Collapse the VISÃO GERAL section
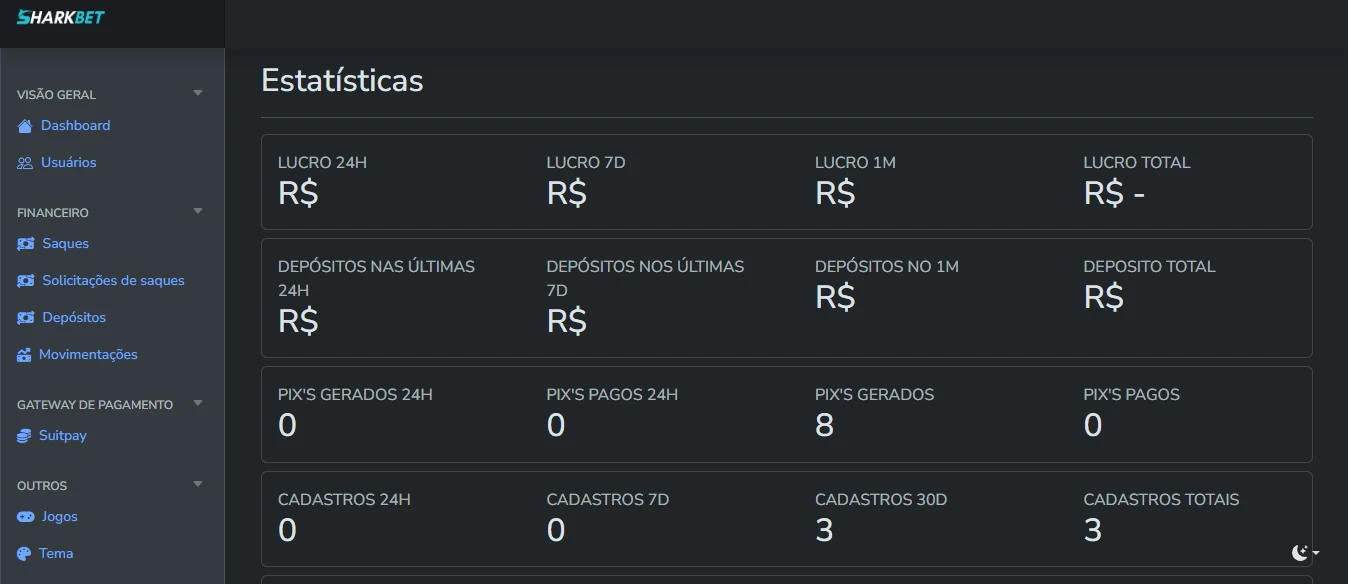1348x584 pixels. point(197,91)
